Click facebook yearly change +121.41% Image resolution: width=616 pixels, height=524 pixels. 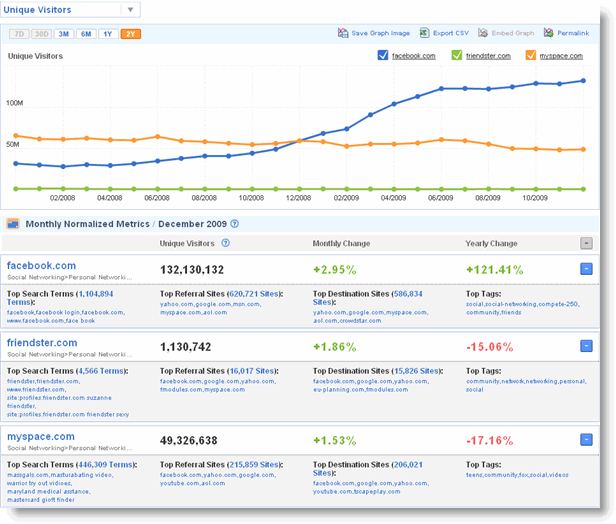pos(495,270)
